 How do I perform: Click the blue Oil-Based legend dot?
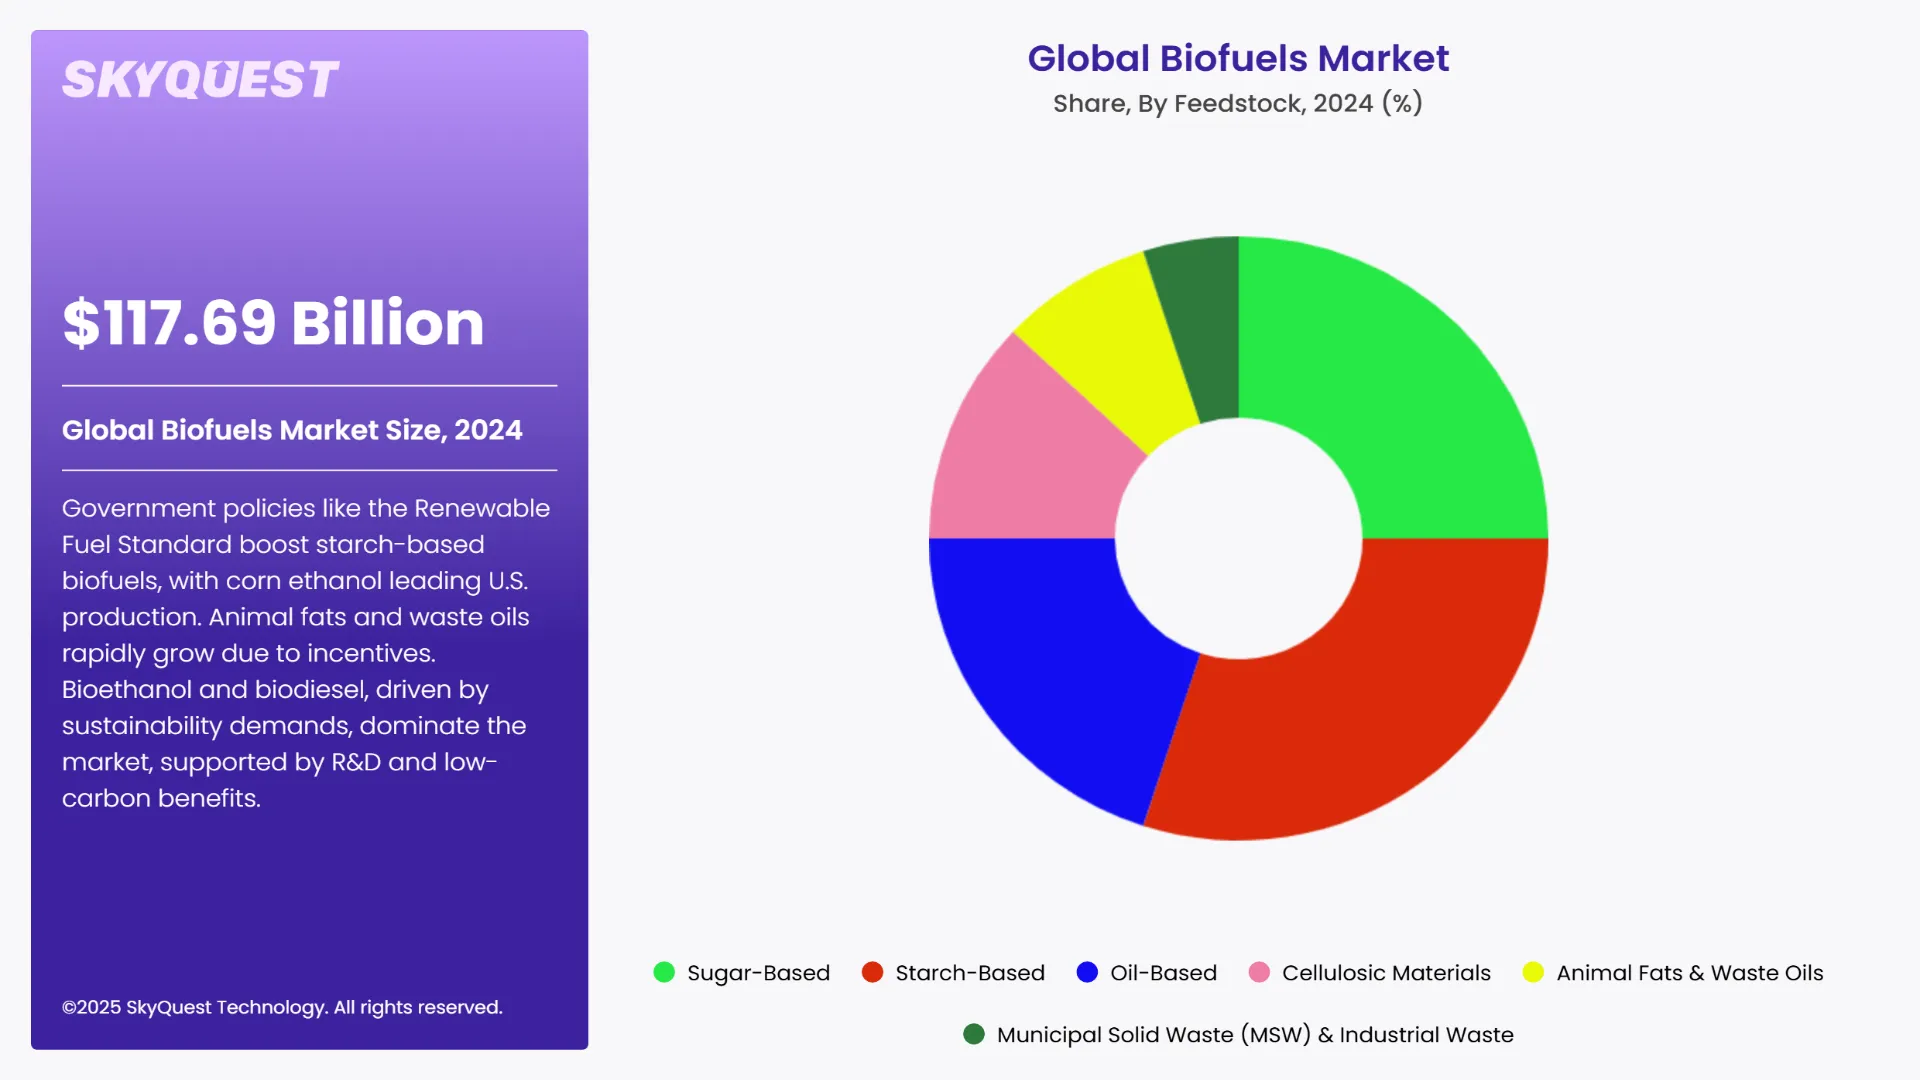(1087, 972)
